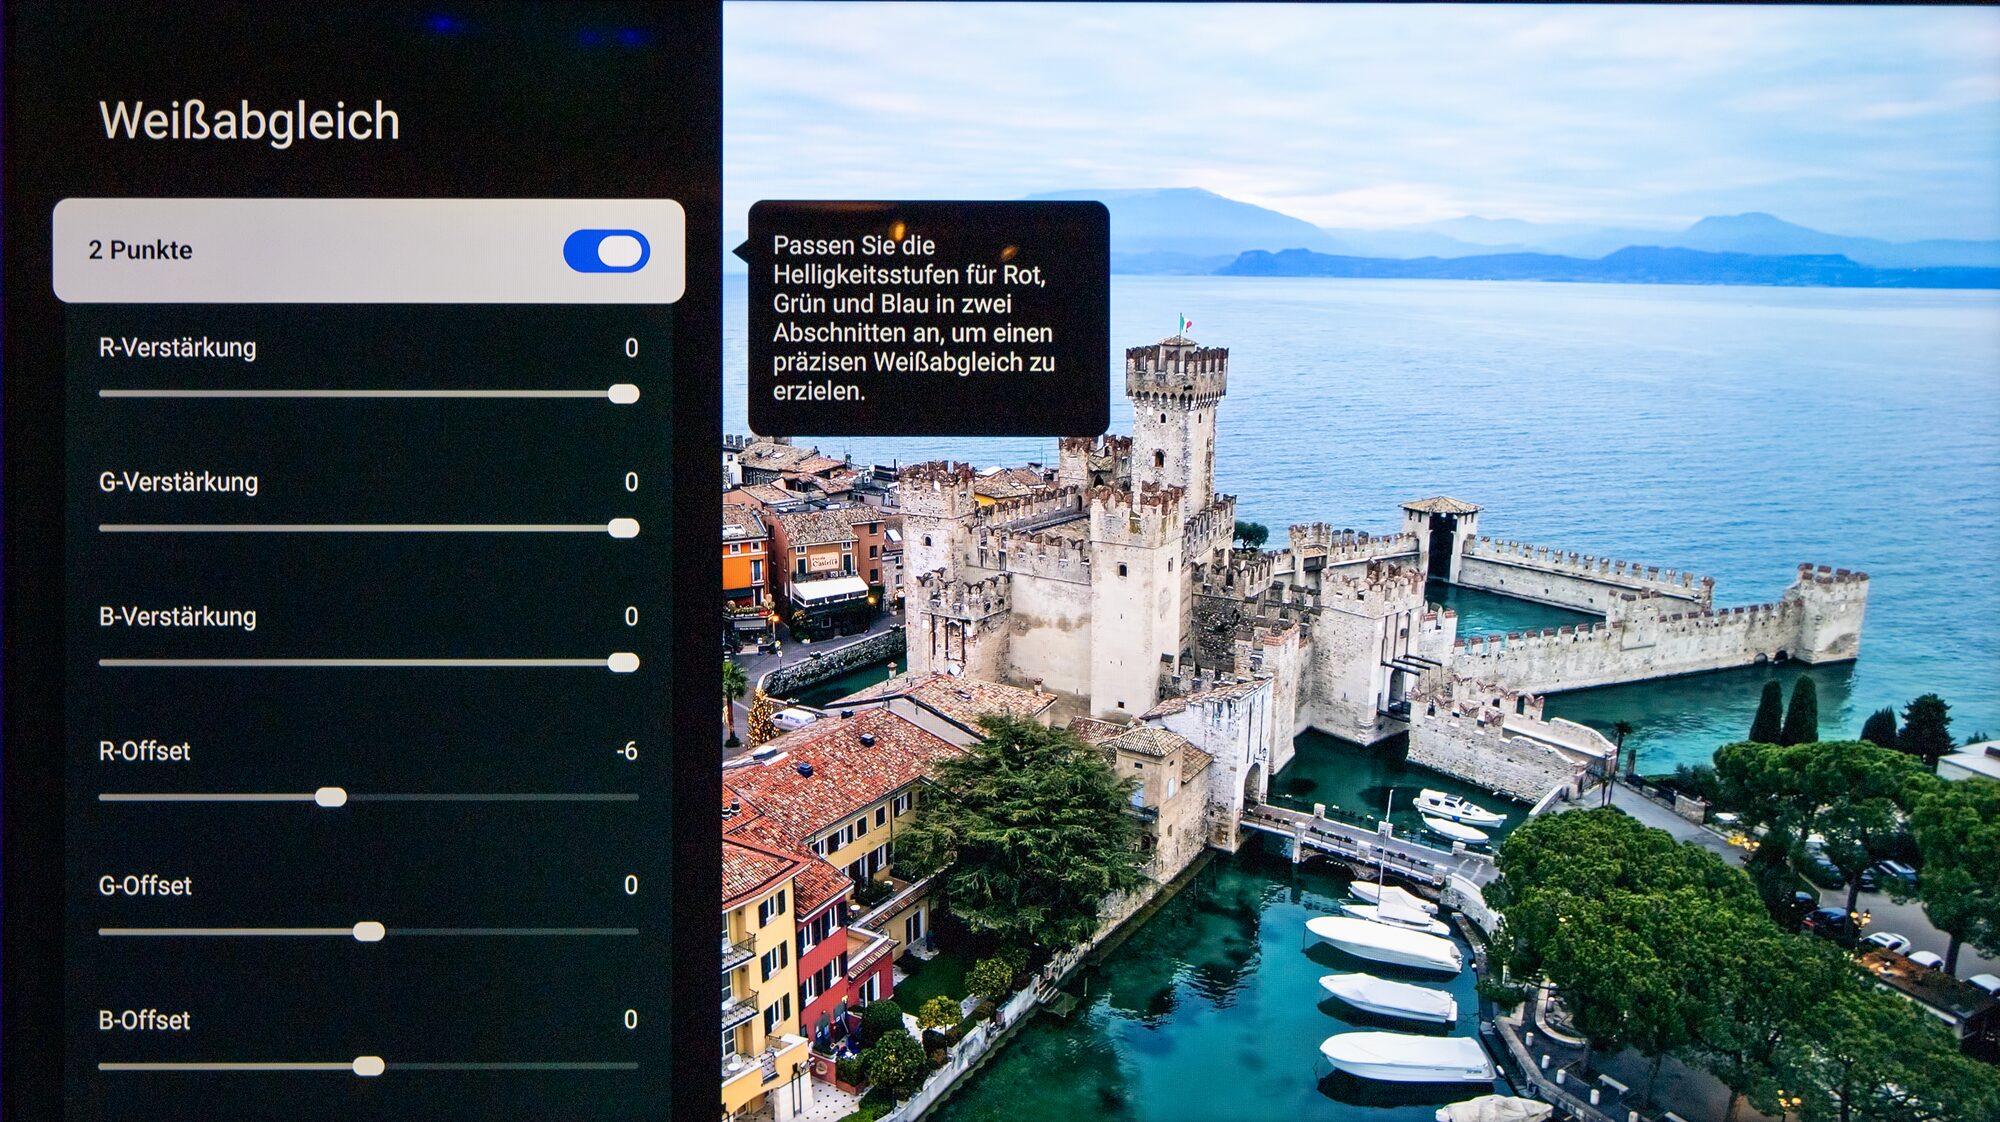The height and width of the screenshot is (1122, 2000).
Task: Click the B-Verstärkung slider handle
Action: point(623,662)
